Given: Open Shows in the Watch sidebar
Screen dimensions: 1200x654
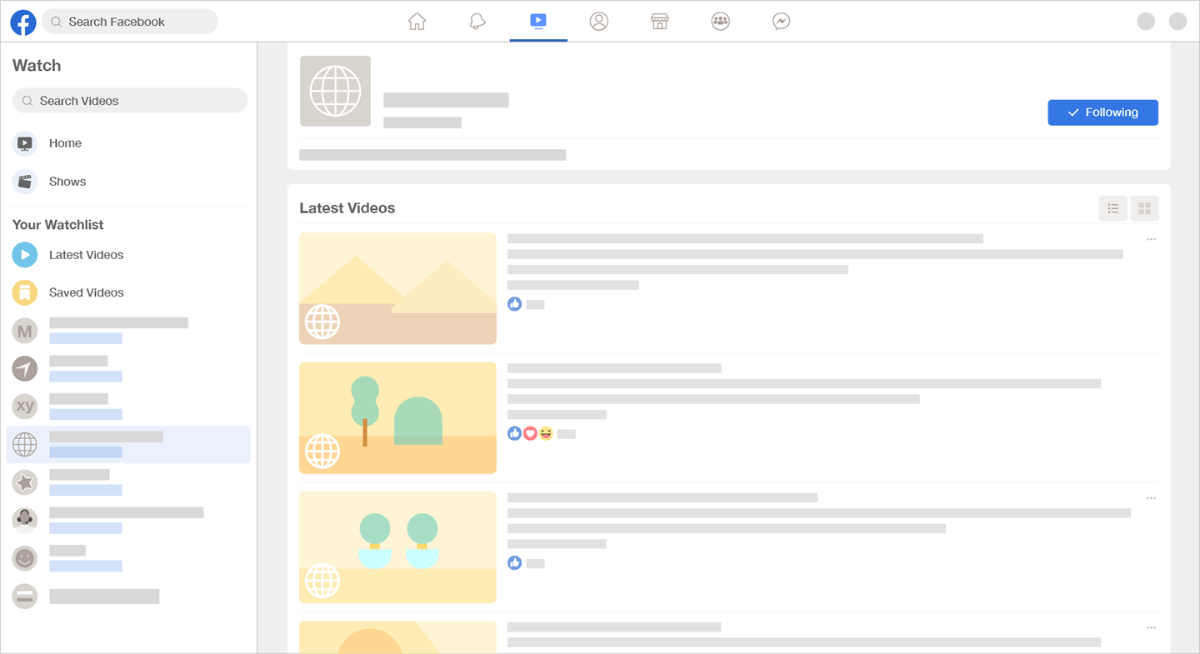Looking at the screenshot, I should point(128,181).
